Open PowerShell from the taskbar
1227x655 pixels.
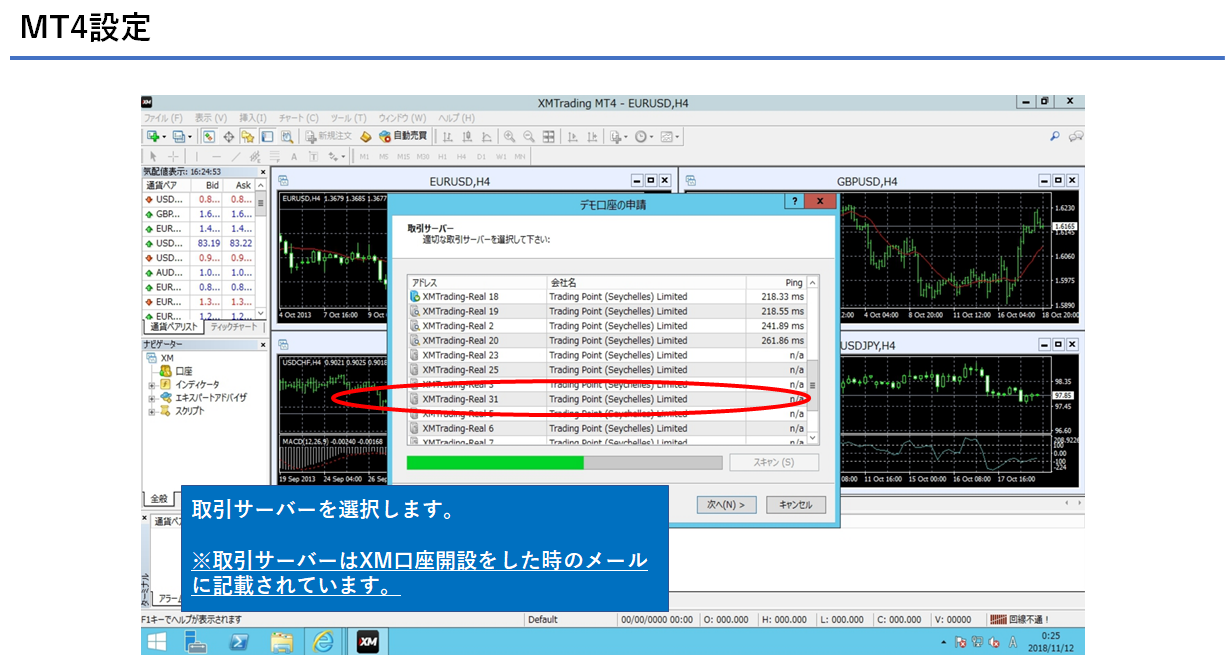click(239, 641)
